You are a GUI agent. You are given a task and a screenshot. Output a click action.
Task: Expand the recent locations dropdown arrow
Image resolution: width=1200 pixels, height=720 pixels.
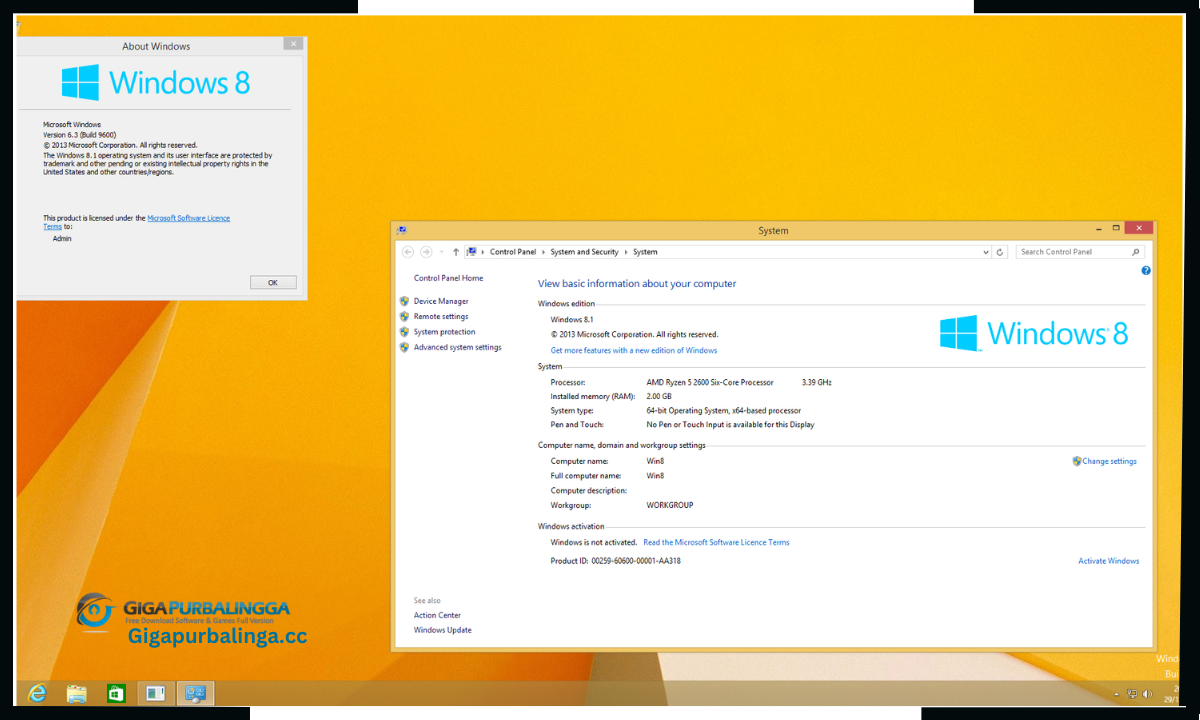tap(441, 253)
